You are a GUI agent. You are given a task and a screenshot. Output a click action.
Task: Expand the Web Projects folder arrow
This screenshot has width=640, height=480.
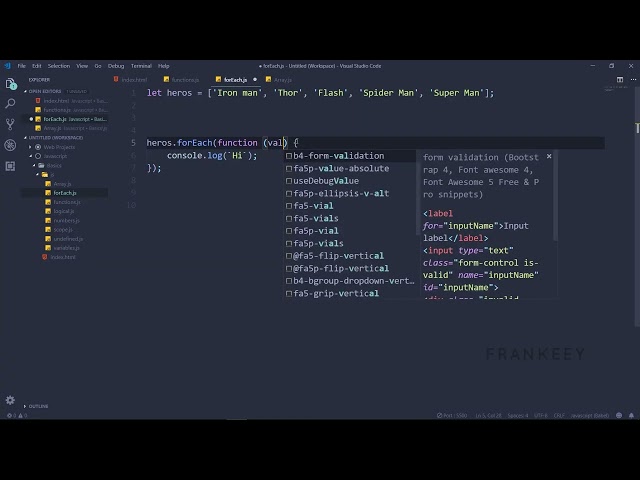tap(30, 147)
